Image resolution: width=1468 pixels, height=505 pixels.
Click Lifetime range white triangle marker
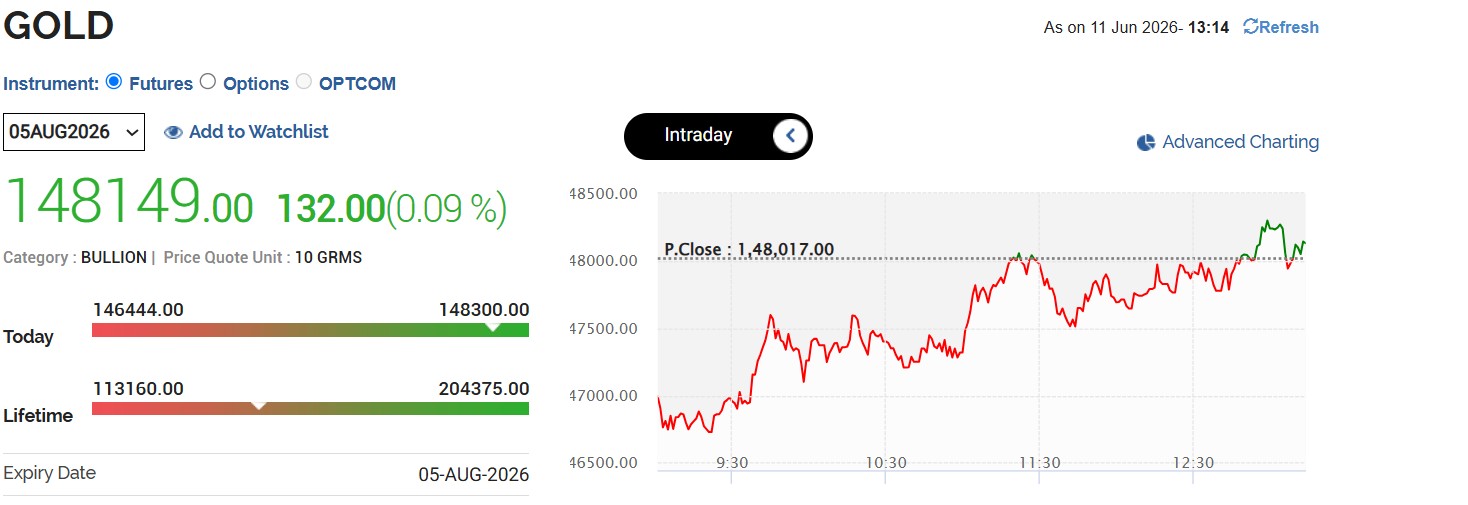[259, 405]
